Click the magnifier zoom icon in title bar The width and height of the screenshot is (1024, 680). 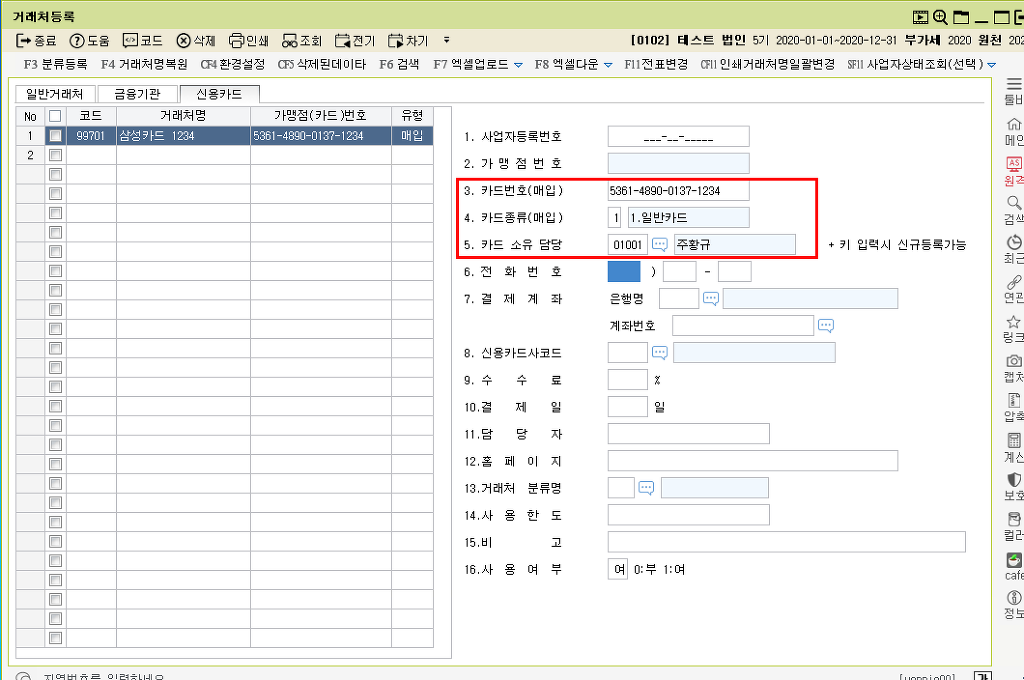pos(940,17)
